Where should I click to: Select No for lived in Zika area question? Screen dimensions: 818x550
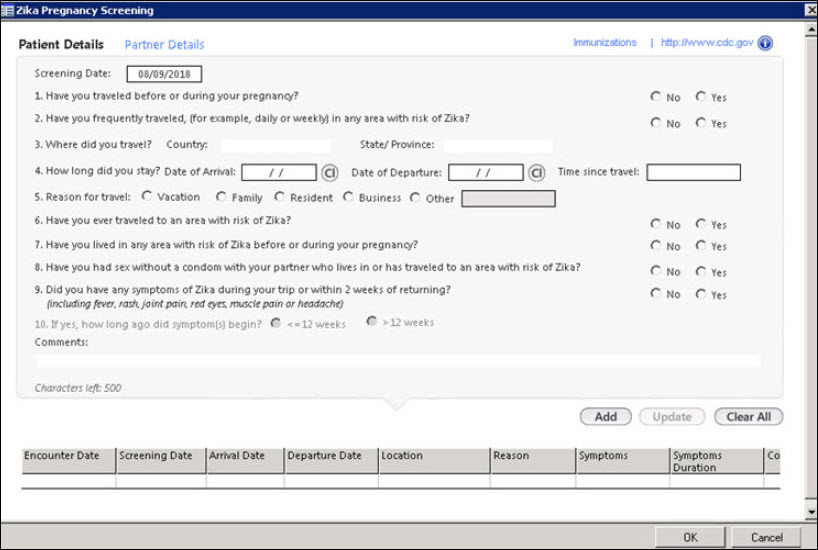click(656, 245)
